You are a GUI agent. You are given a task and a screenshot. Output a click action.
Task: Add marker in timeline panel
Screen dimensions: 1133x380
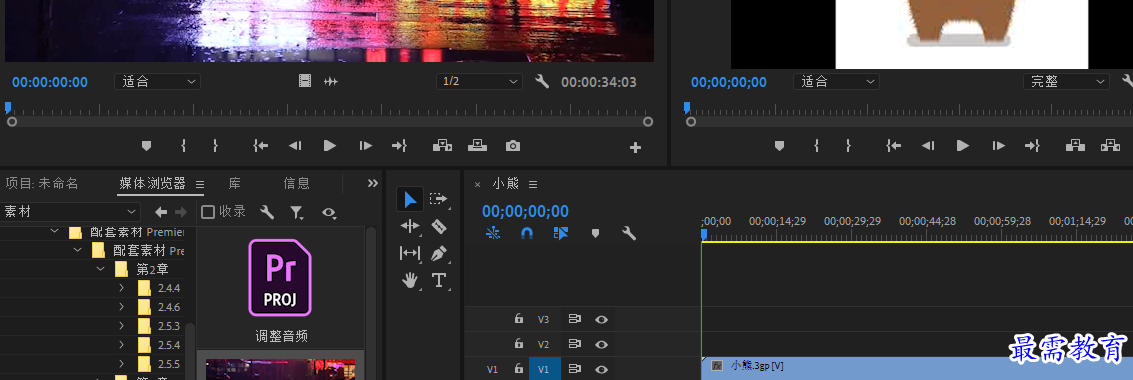pos(595,233)
